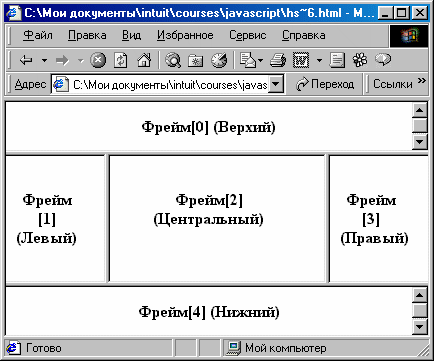This screenshot has height=362, width=435.
Task: Click the Print toolbar icon
Action: [x=278, y=61]
